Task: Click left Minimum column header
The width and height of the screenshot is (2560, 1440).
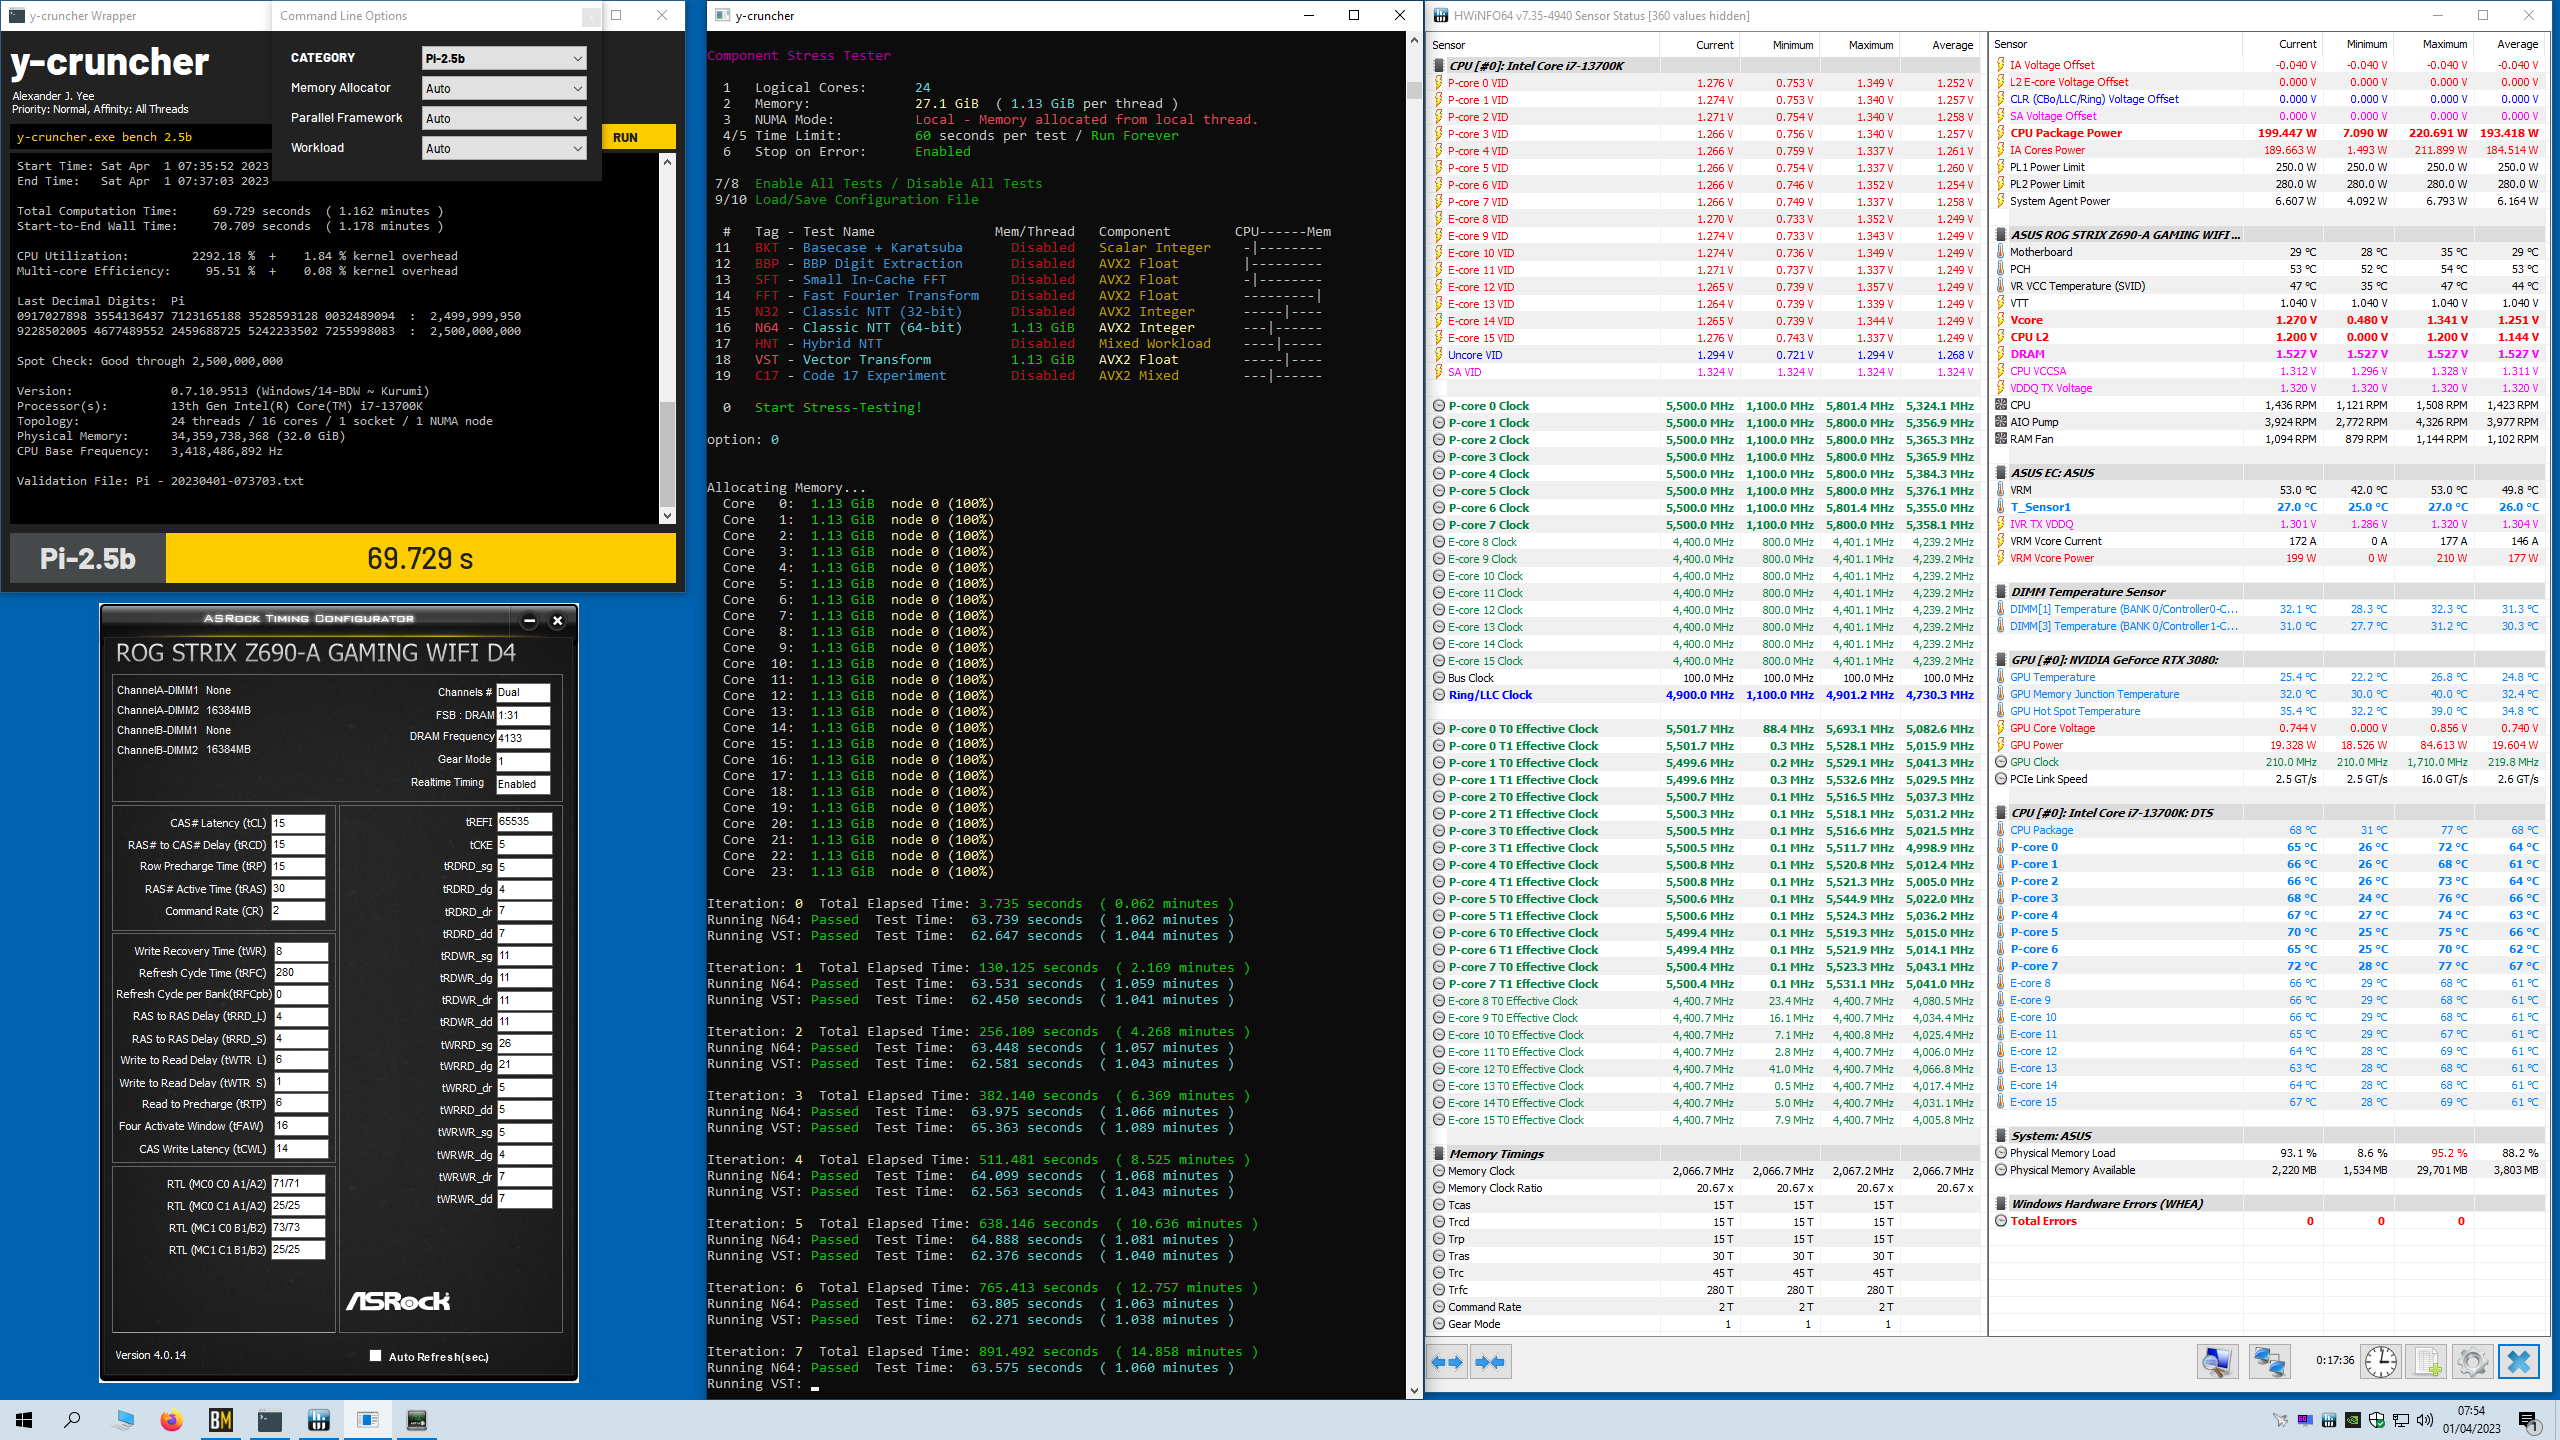Action: tap(1778, 45)
